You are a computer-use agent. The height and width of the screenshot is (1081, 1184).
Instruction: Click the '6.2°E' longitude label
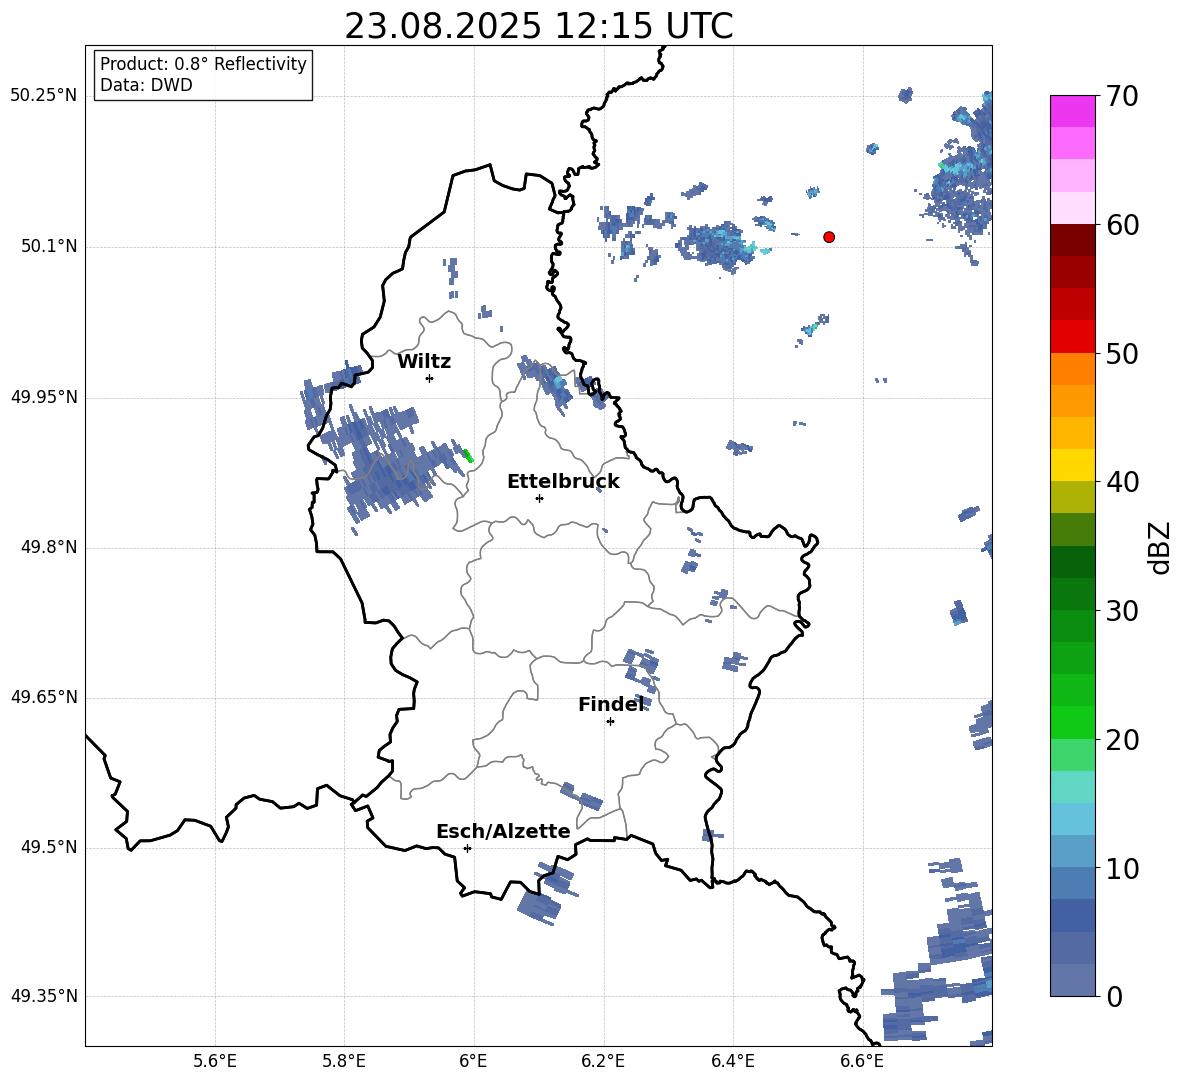(x=603, y=1062)
